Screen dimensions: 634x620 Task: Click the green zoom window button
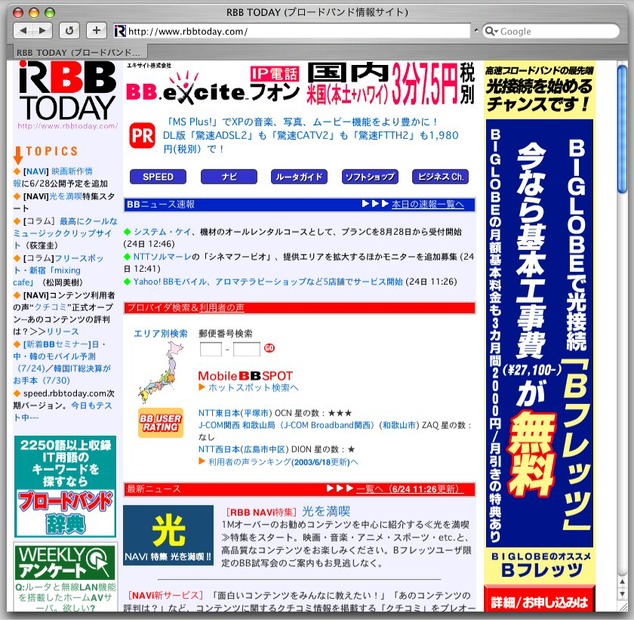tap(50, 13)
